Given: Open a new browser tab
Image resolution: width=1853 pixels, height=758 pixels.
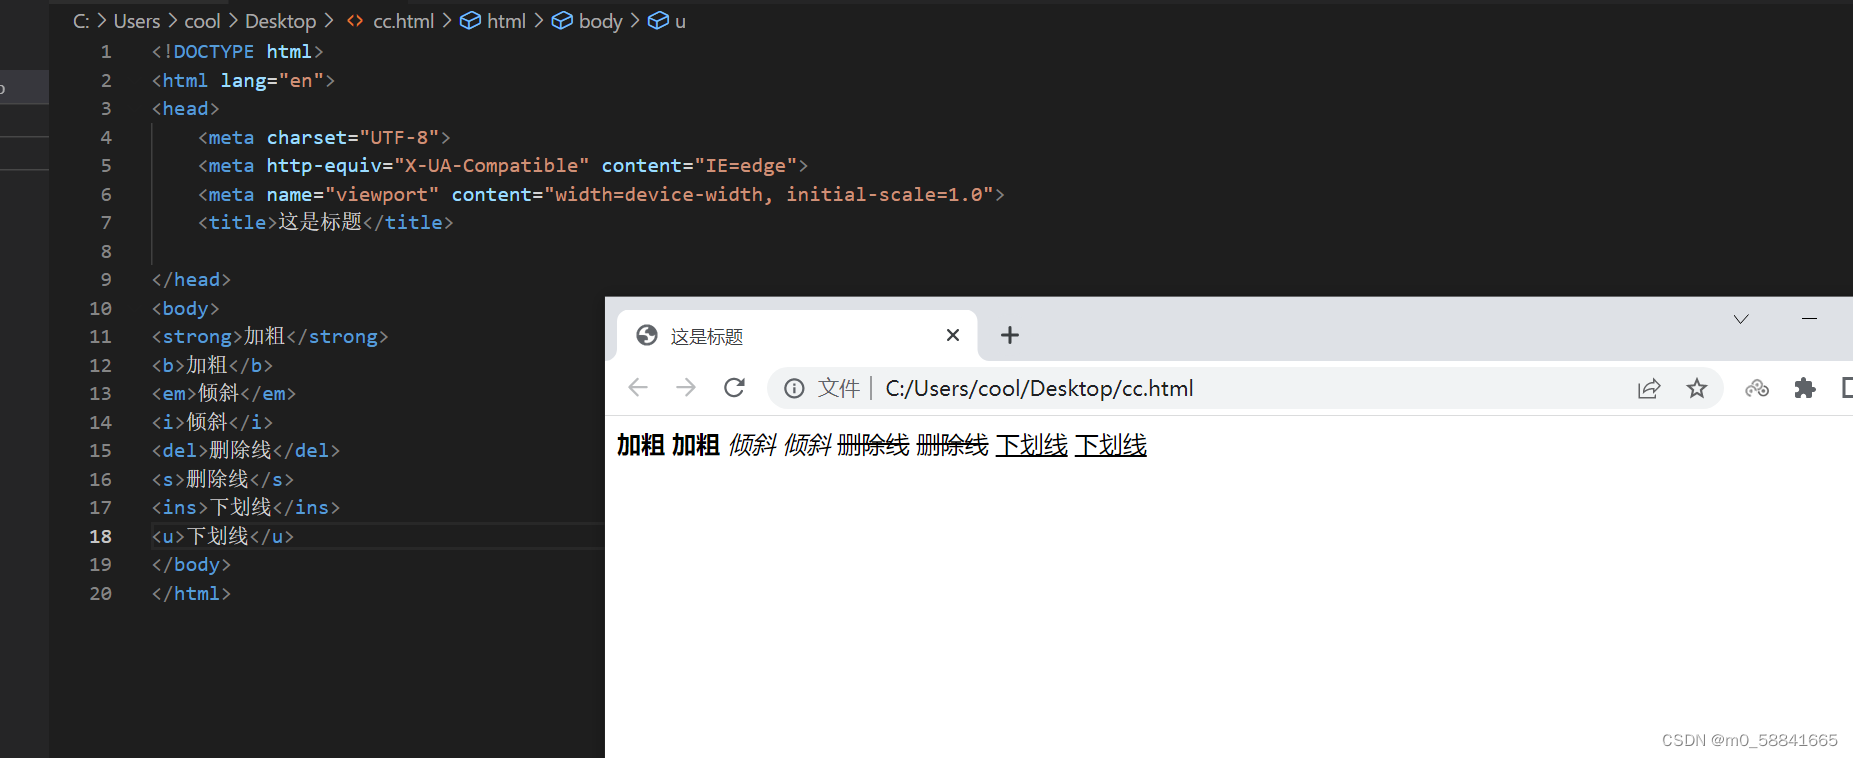Looking at the screenshot, I should [x=1010, y=335].
